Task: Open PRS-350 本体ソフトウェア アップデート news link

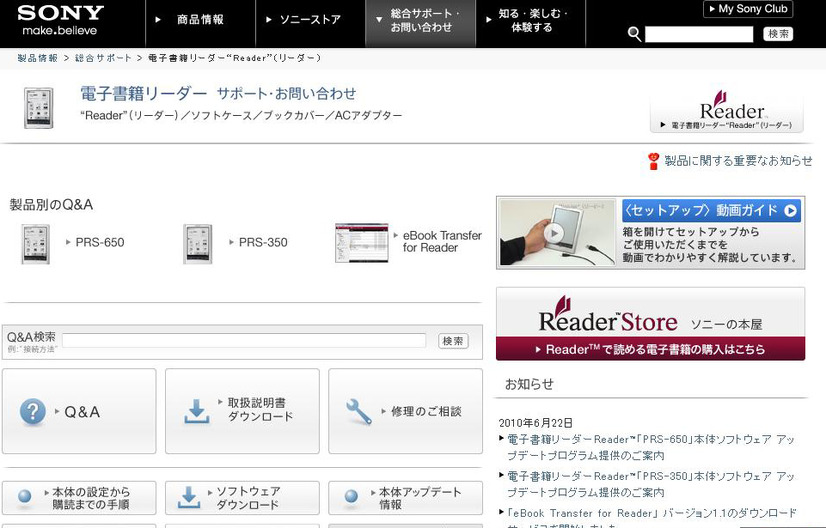Action: coord(651,484)
